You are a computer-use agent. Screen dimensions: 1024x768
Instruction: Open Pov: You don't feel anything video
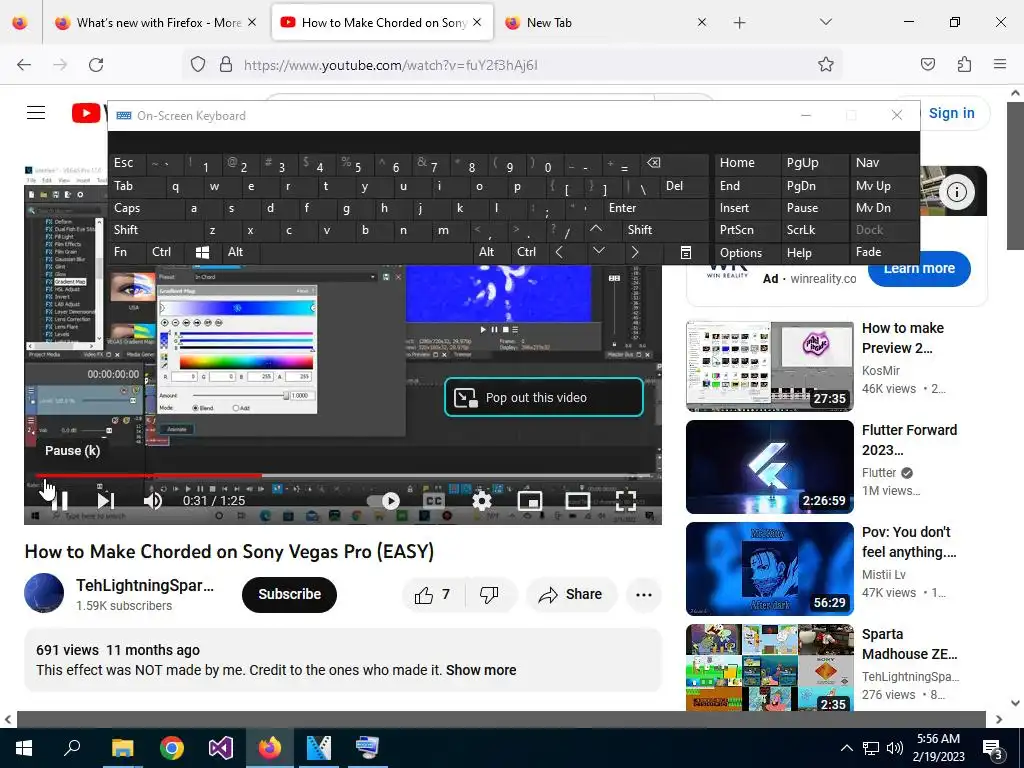tap(769, 569)
